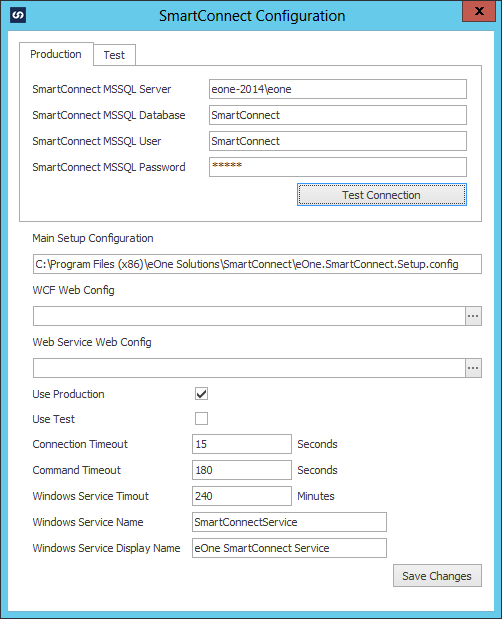This screenshot has width=502, height=619.
Task: Click the Windows Service Display Name field
Action: 289,548
